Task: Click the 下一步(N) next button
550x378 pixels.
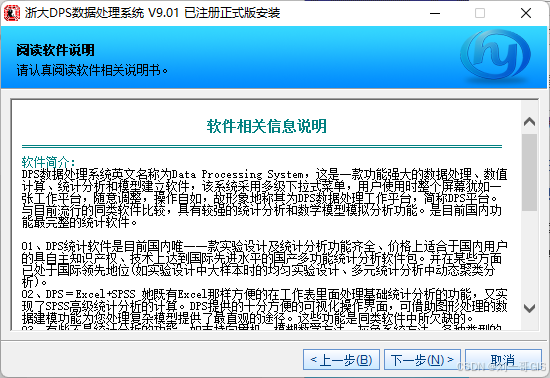Action: [x=422, y=360]
